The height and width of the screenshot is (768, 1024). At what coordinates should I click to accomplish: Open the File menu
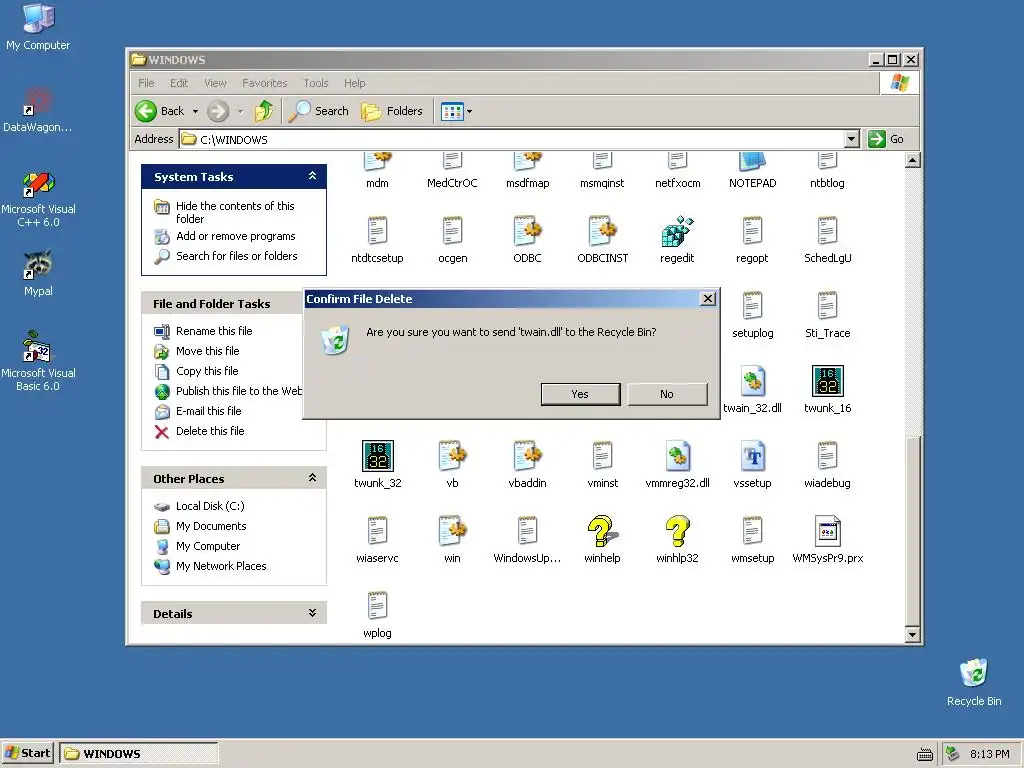coord(146,83)
